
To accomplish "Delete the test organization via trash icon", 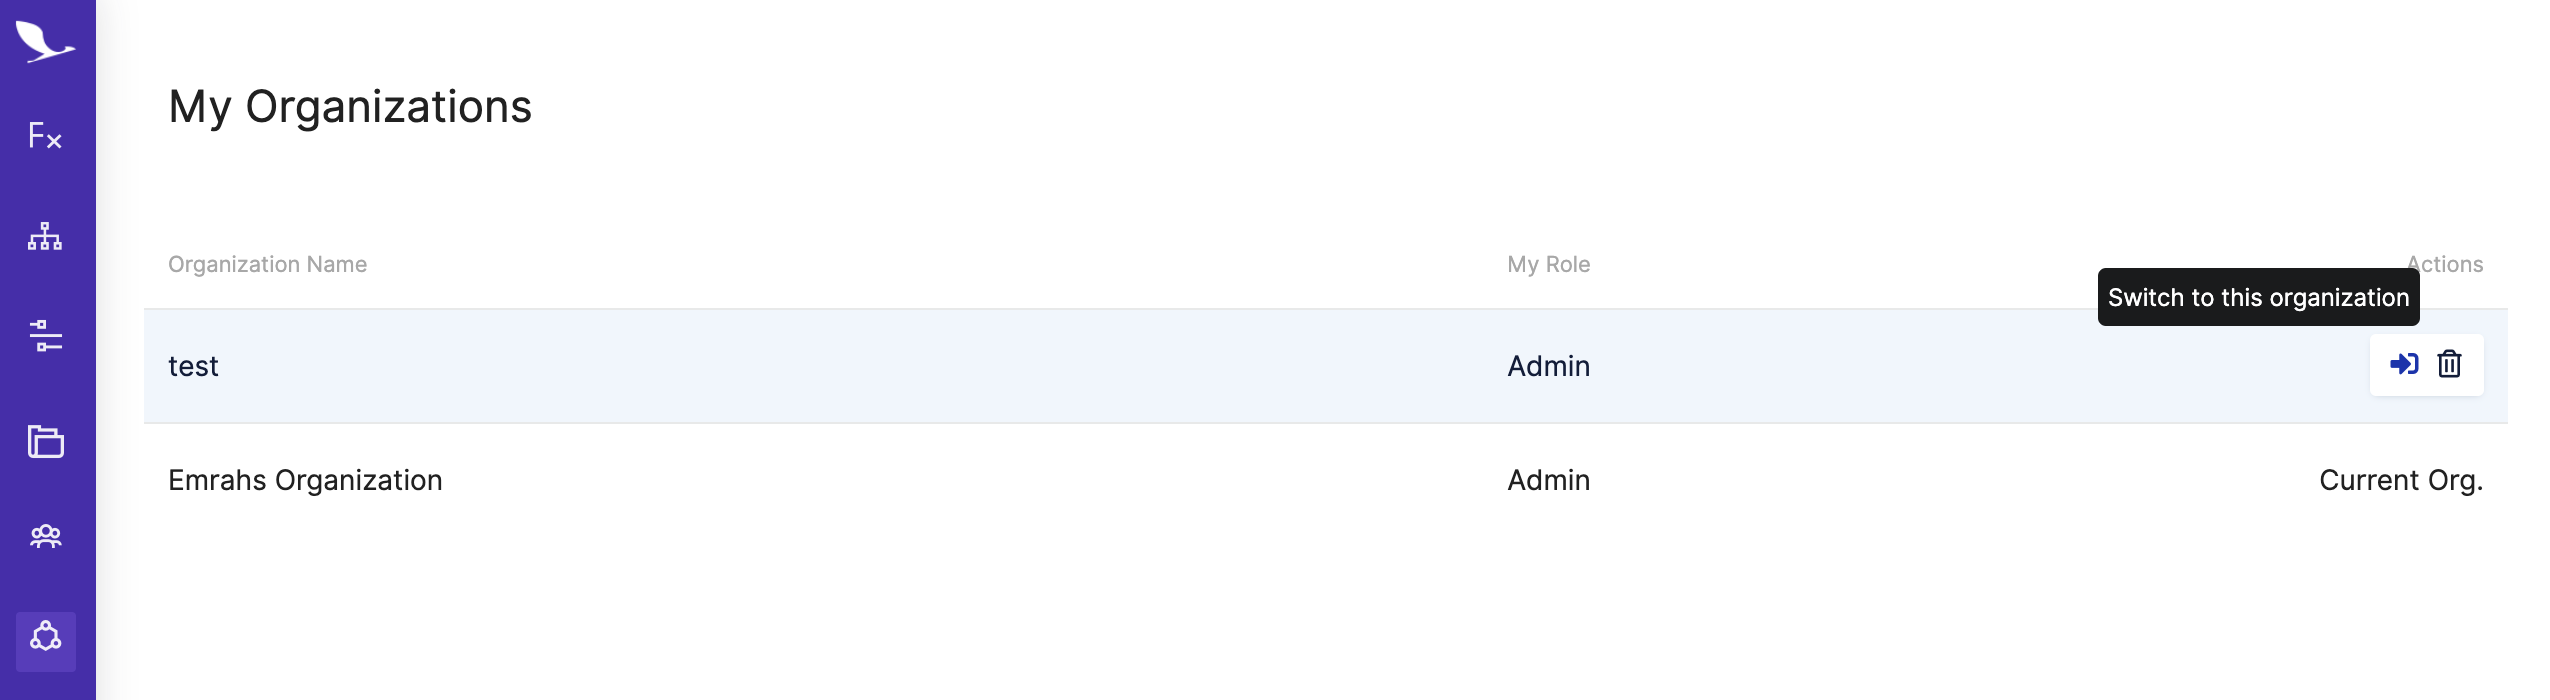I will point(2449,364).
